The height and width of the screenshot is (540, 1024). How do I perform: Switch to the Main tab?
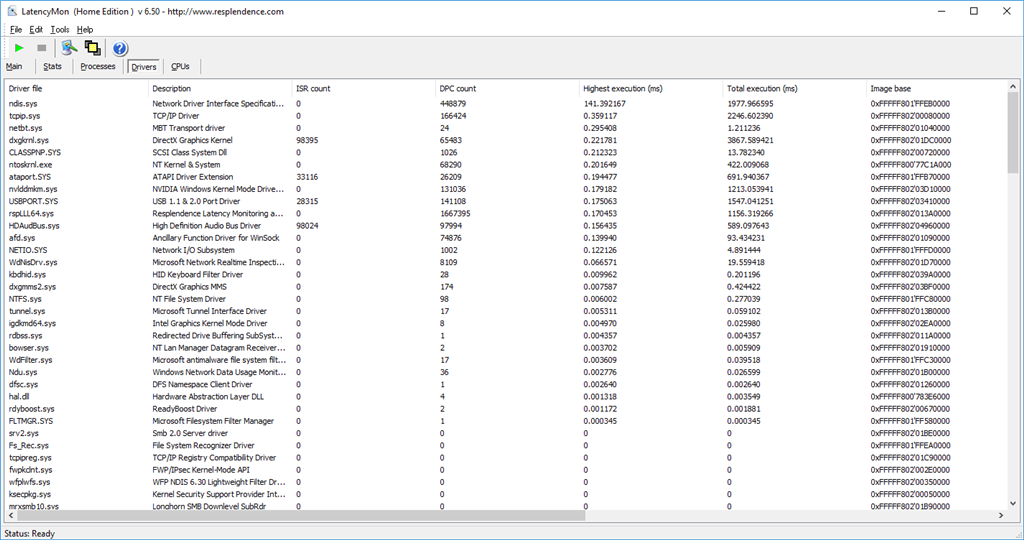click(14, 67)
